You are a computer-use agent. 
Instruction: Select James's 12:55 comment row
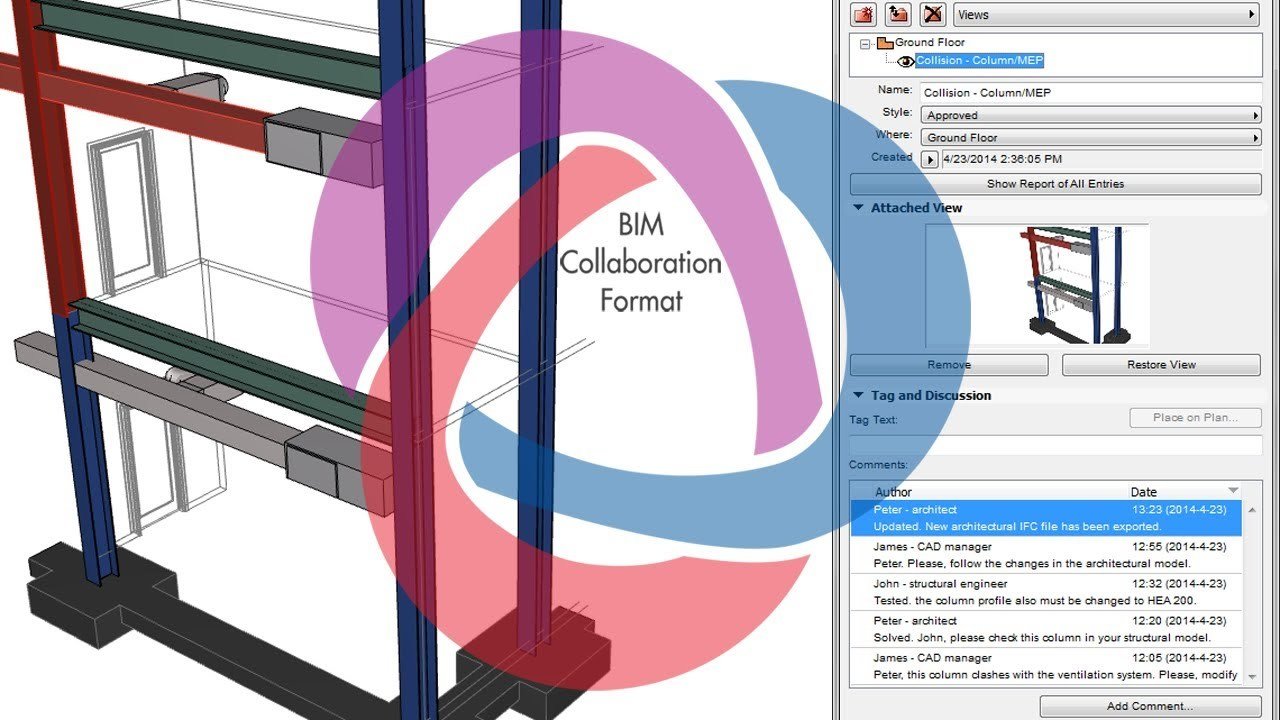1046,555
